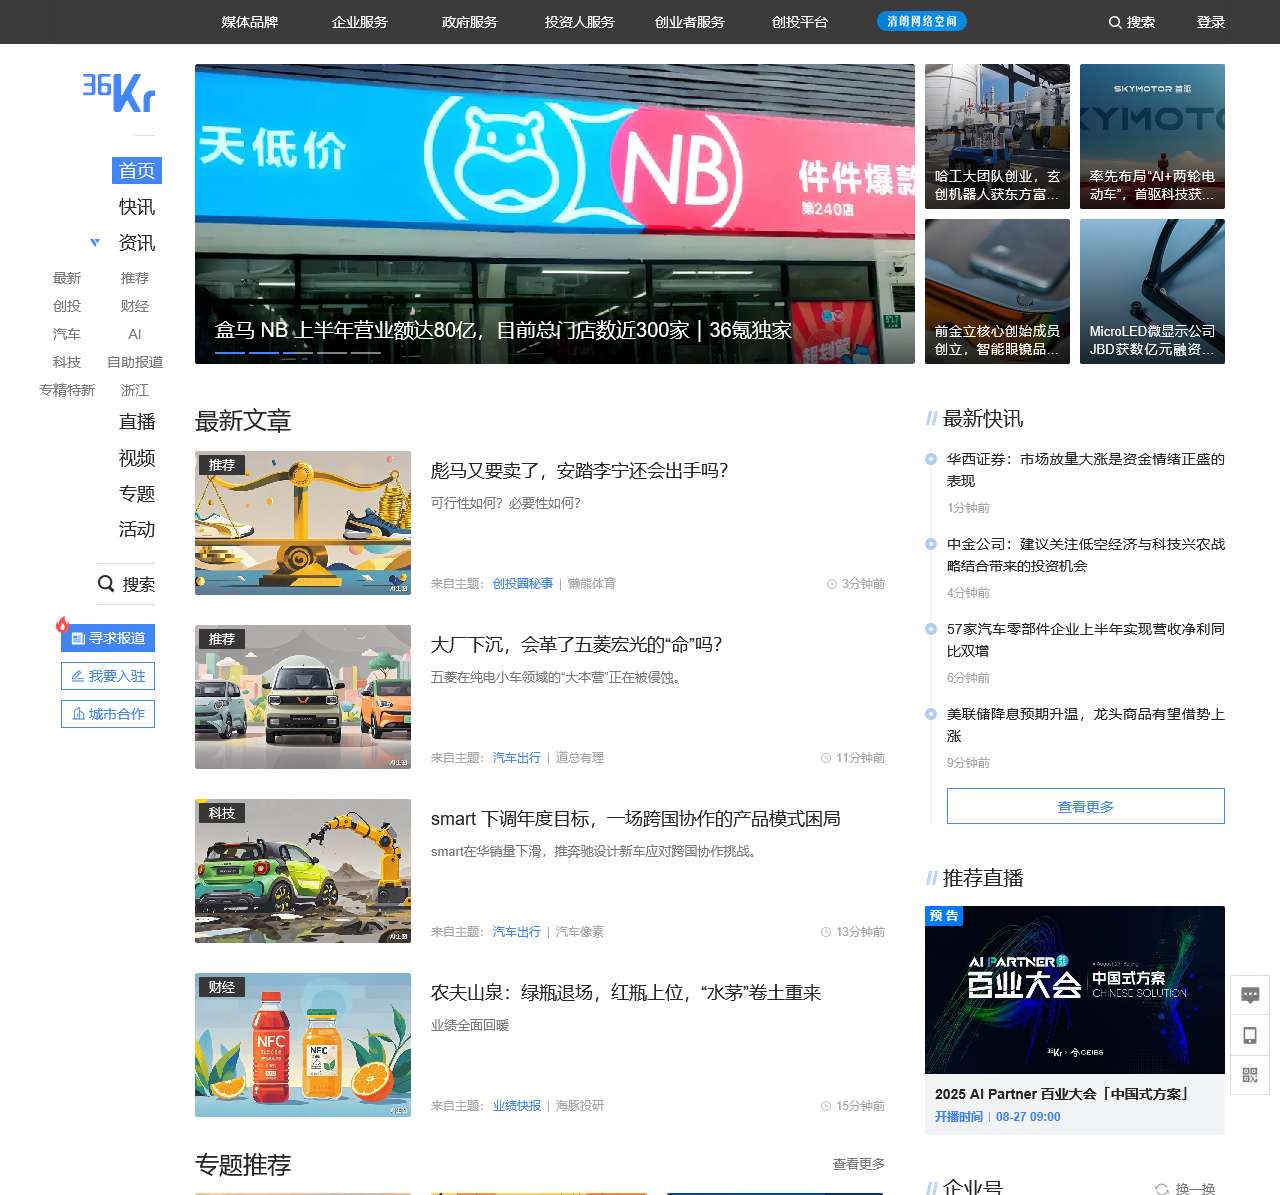Click the 换一换 refresh icon
Screen dimensions: 1280x1195
tap(1161, 1189)
